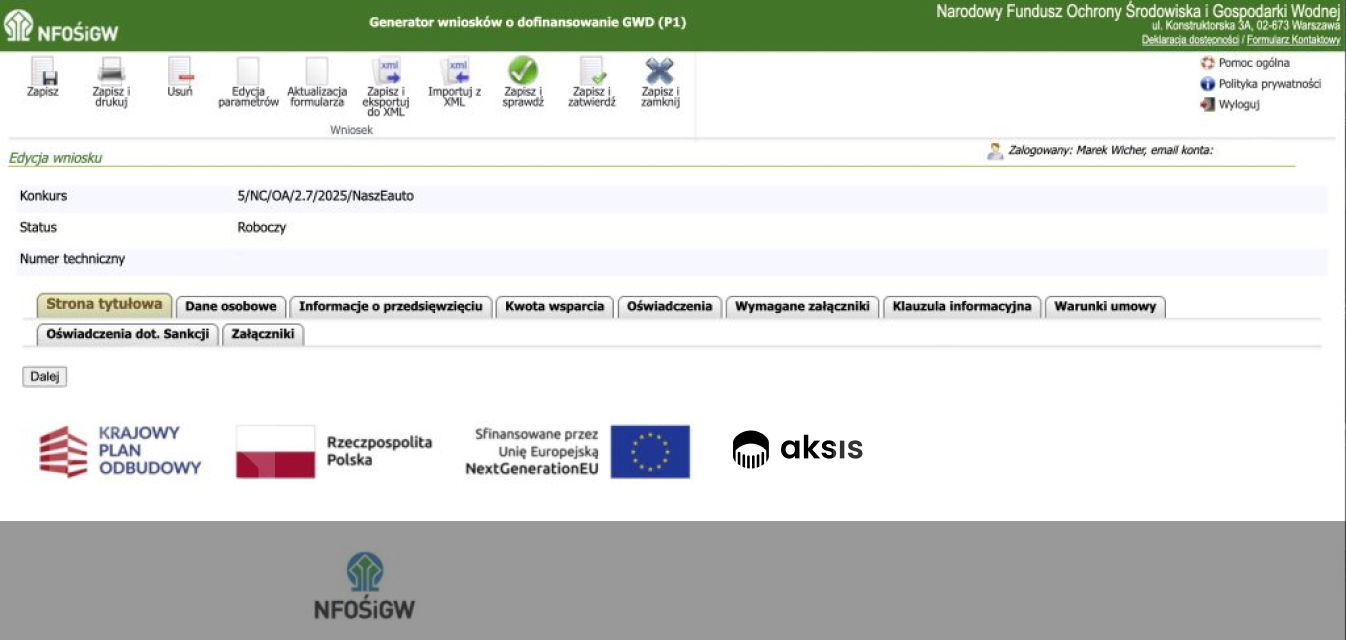The height and width of the screenshot is (640, 1346).
Task: Click Zapisz i sprawdź green check icon
Action: tap(523, 71)
